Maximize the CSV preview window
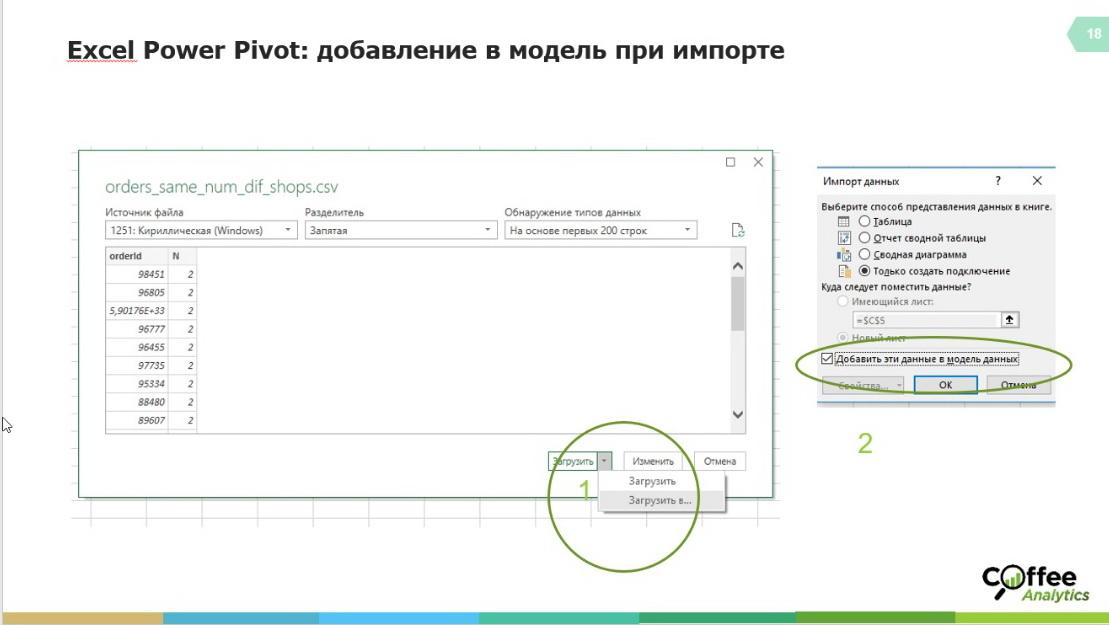Screen dimensions: 1109x625 click(x=730, y=162)
